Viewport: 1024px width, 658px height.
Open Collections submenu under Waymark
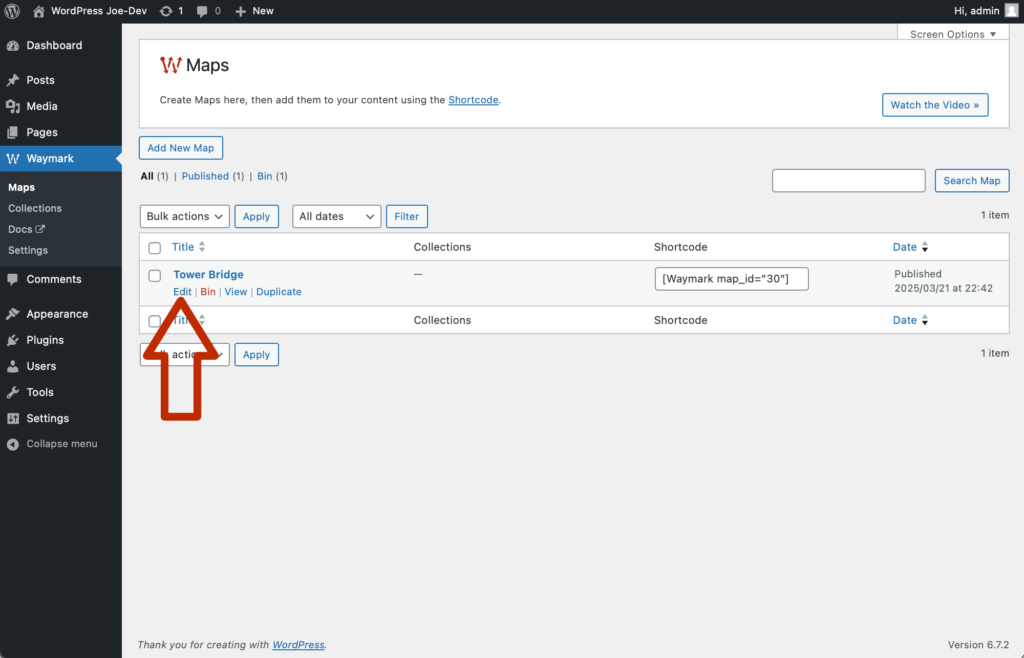(x=35, y=208)
